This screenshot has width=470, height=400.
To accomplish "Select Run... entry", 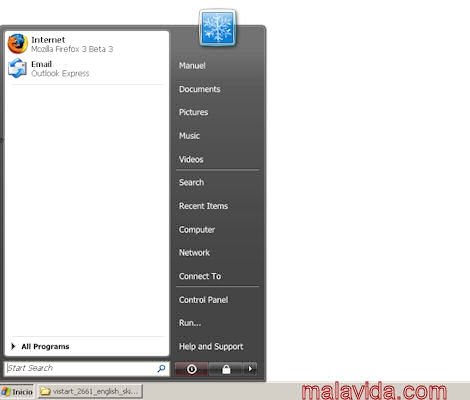I will [190, 323].
